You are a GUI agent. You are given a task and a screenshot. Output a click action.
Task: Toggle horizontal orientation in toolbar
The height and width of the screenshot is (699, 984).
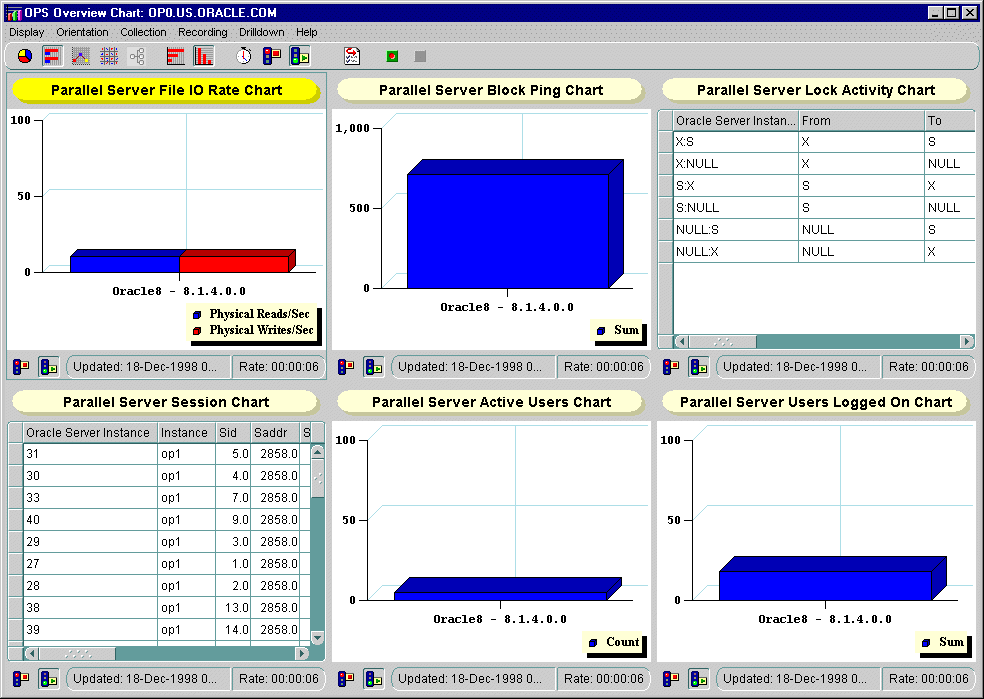tap(176, 56)
